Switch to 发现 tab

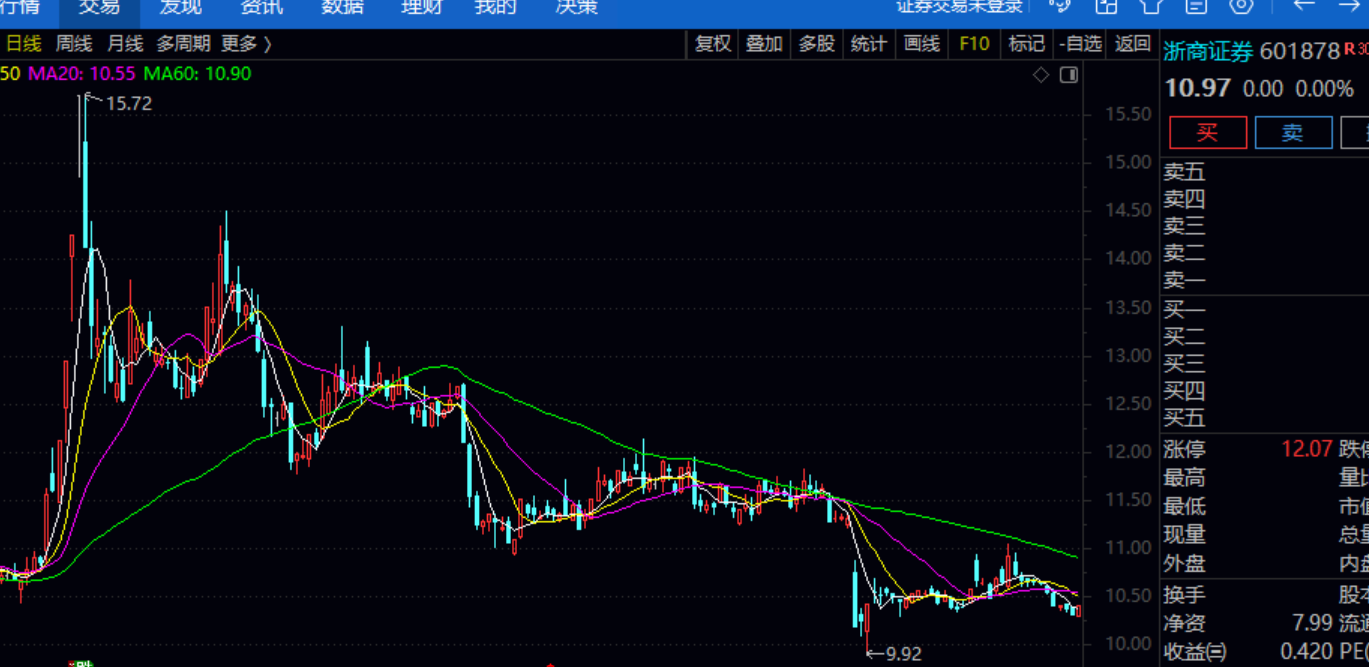click(181, 7)
